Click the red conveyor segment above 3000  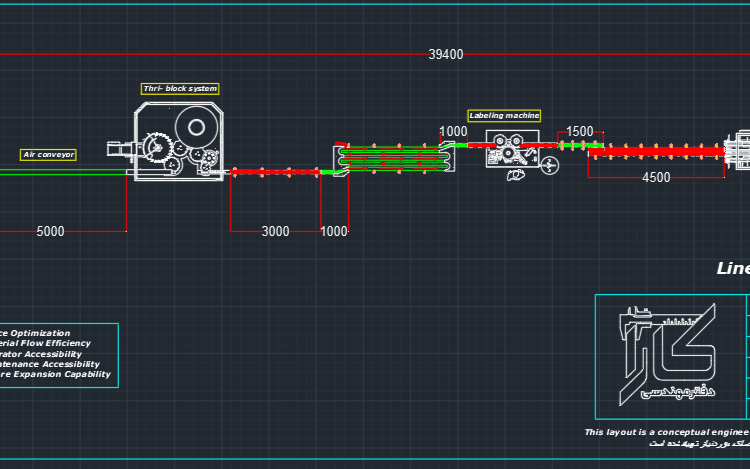(275, 172)
